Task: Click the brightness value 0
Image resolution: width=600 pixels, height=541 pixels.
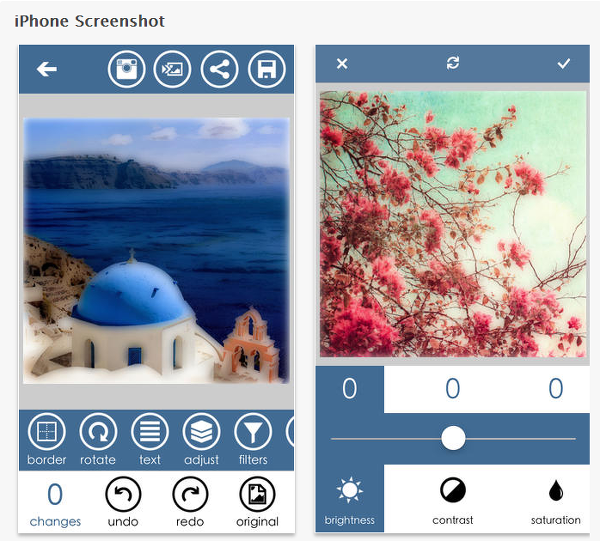Action: click(x=349, y=389)
